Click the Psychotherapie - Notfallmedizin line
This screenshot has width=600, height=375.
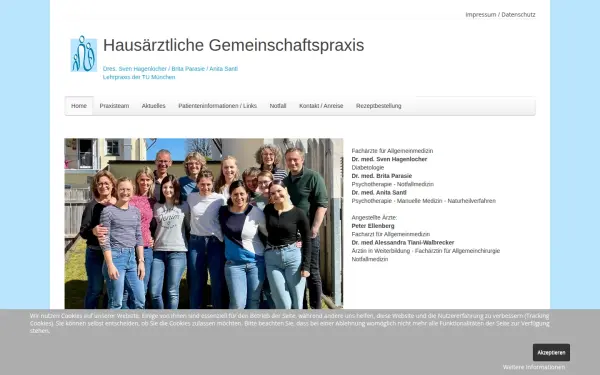393,184
